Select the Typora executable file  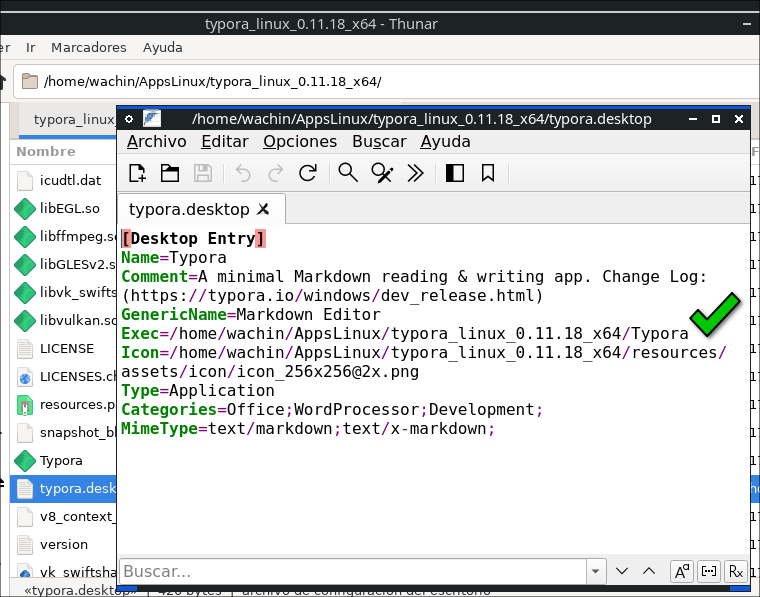[x=61, y=460]
